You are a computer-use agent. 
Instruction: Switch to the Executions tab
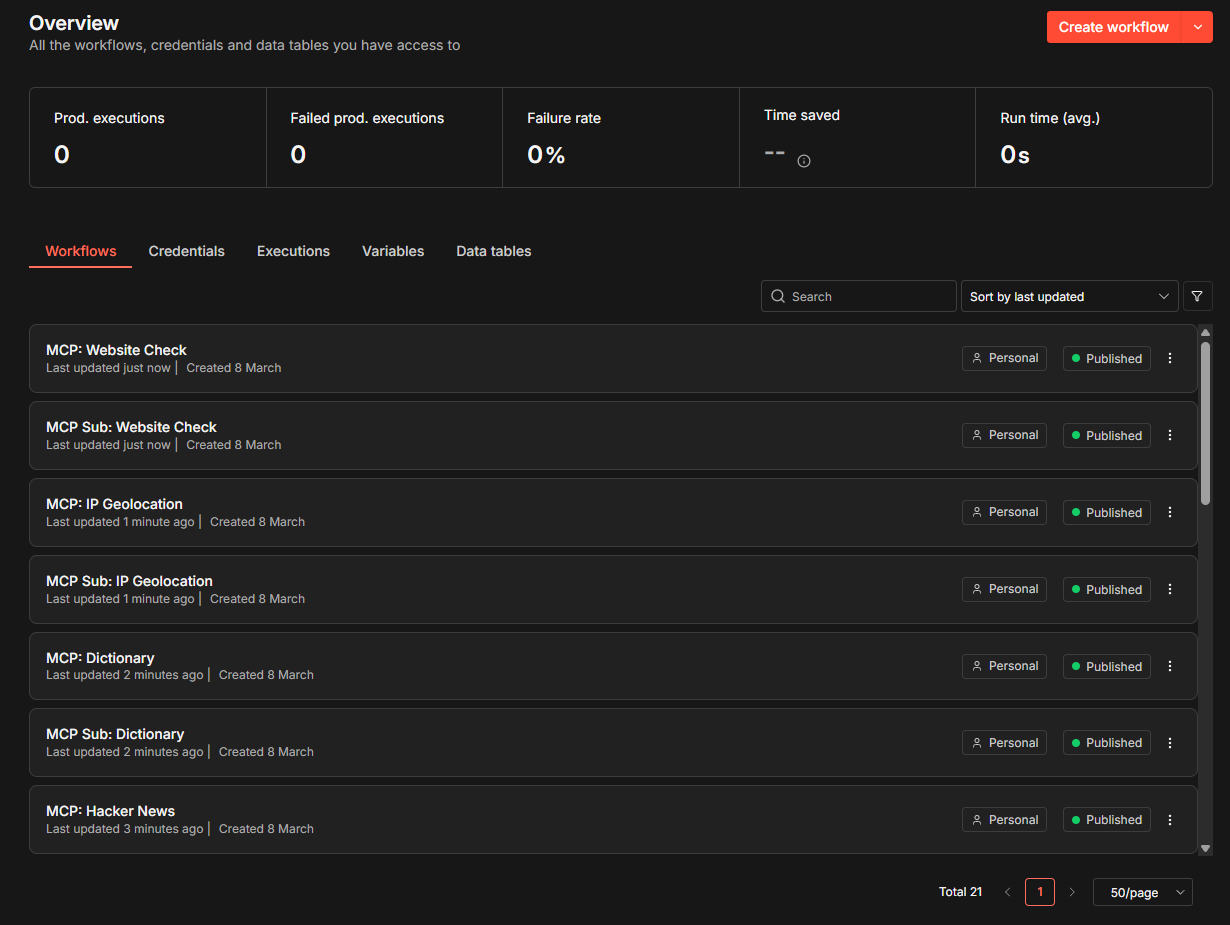[293, 251]
